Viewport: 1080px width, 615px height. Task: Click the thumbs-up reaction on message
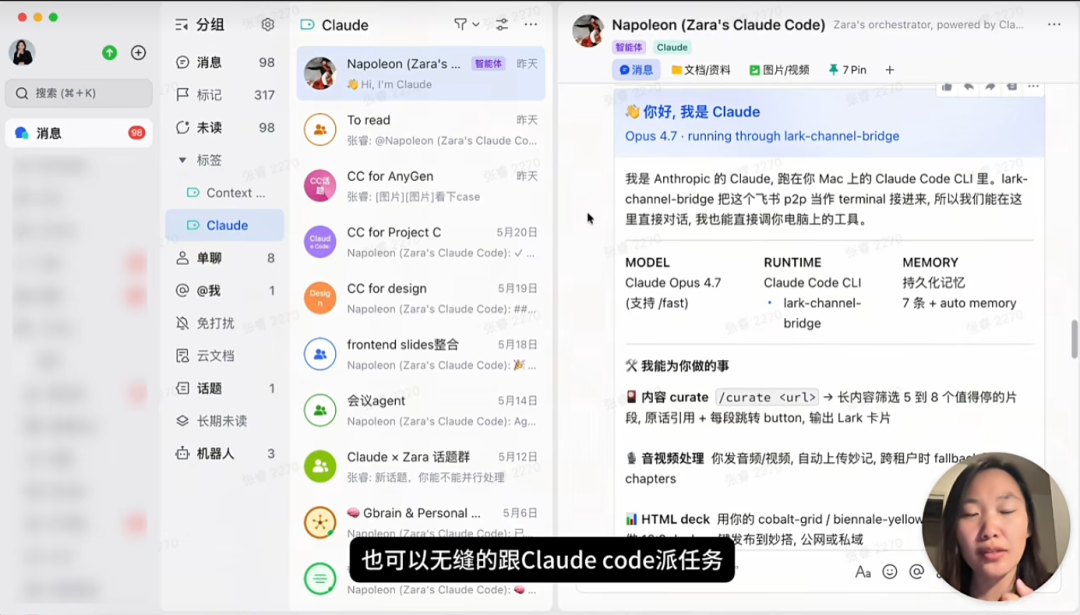point(947,86)
